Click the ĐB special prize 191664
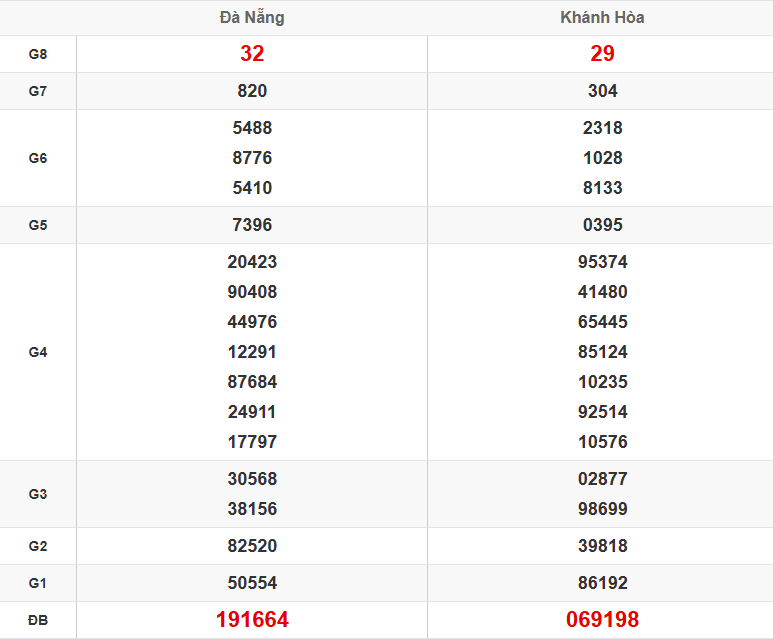The image size is (773, 639). pyautogui.click(x=252, y=620)
